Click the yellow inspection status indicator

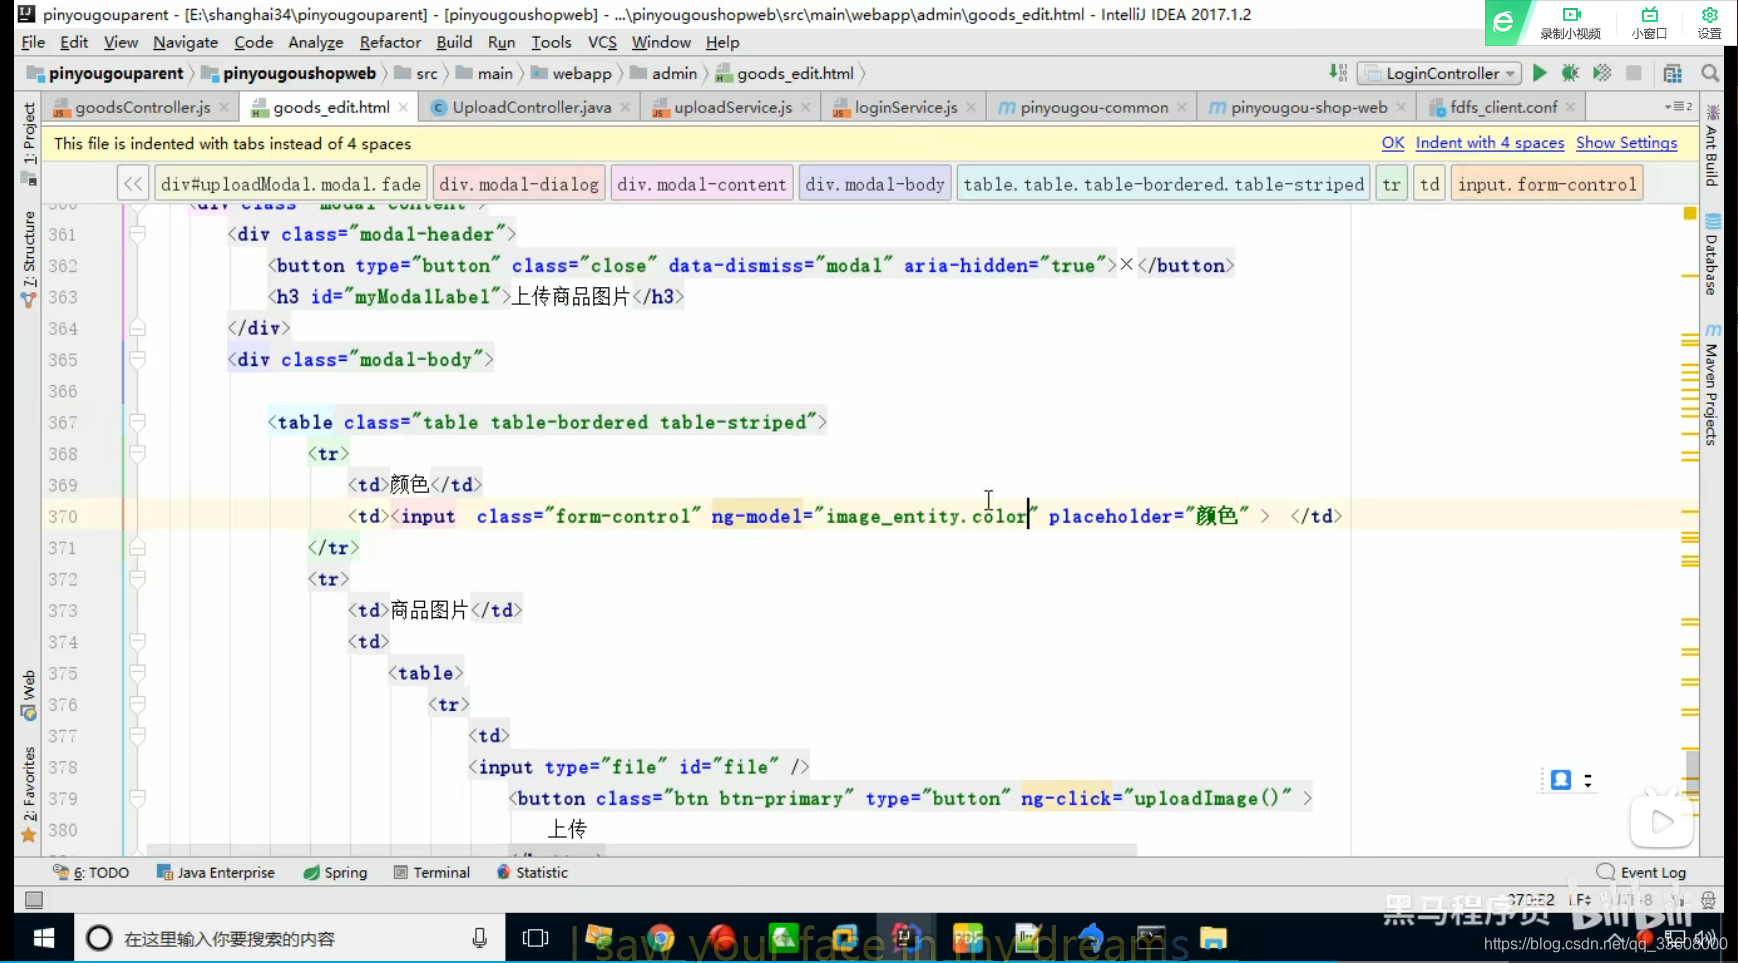coord(1690,213)
